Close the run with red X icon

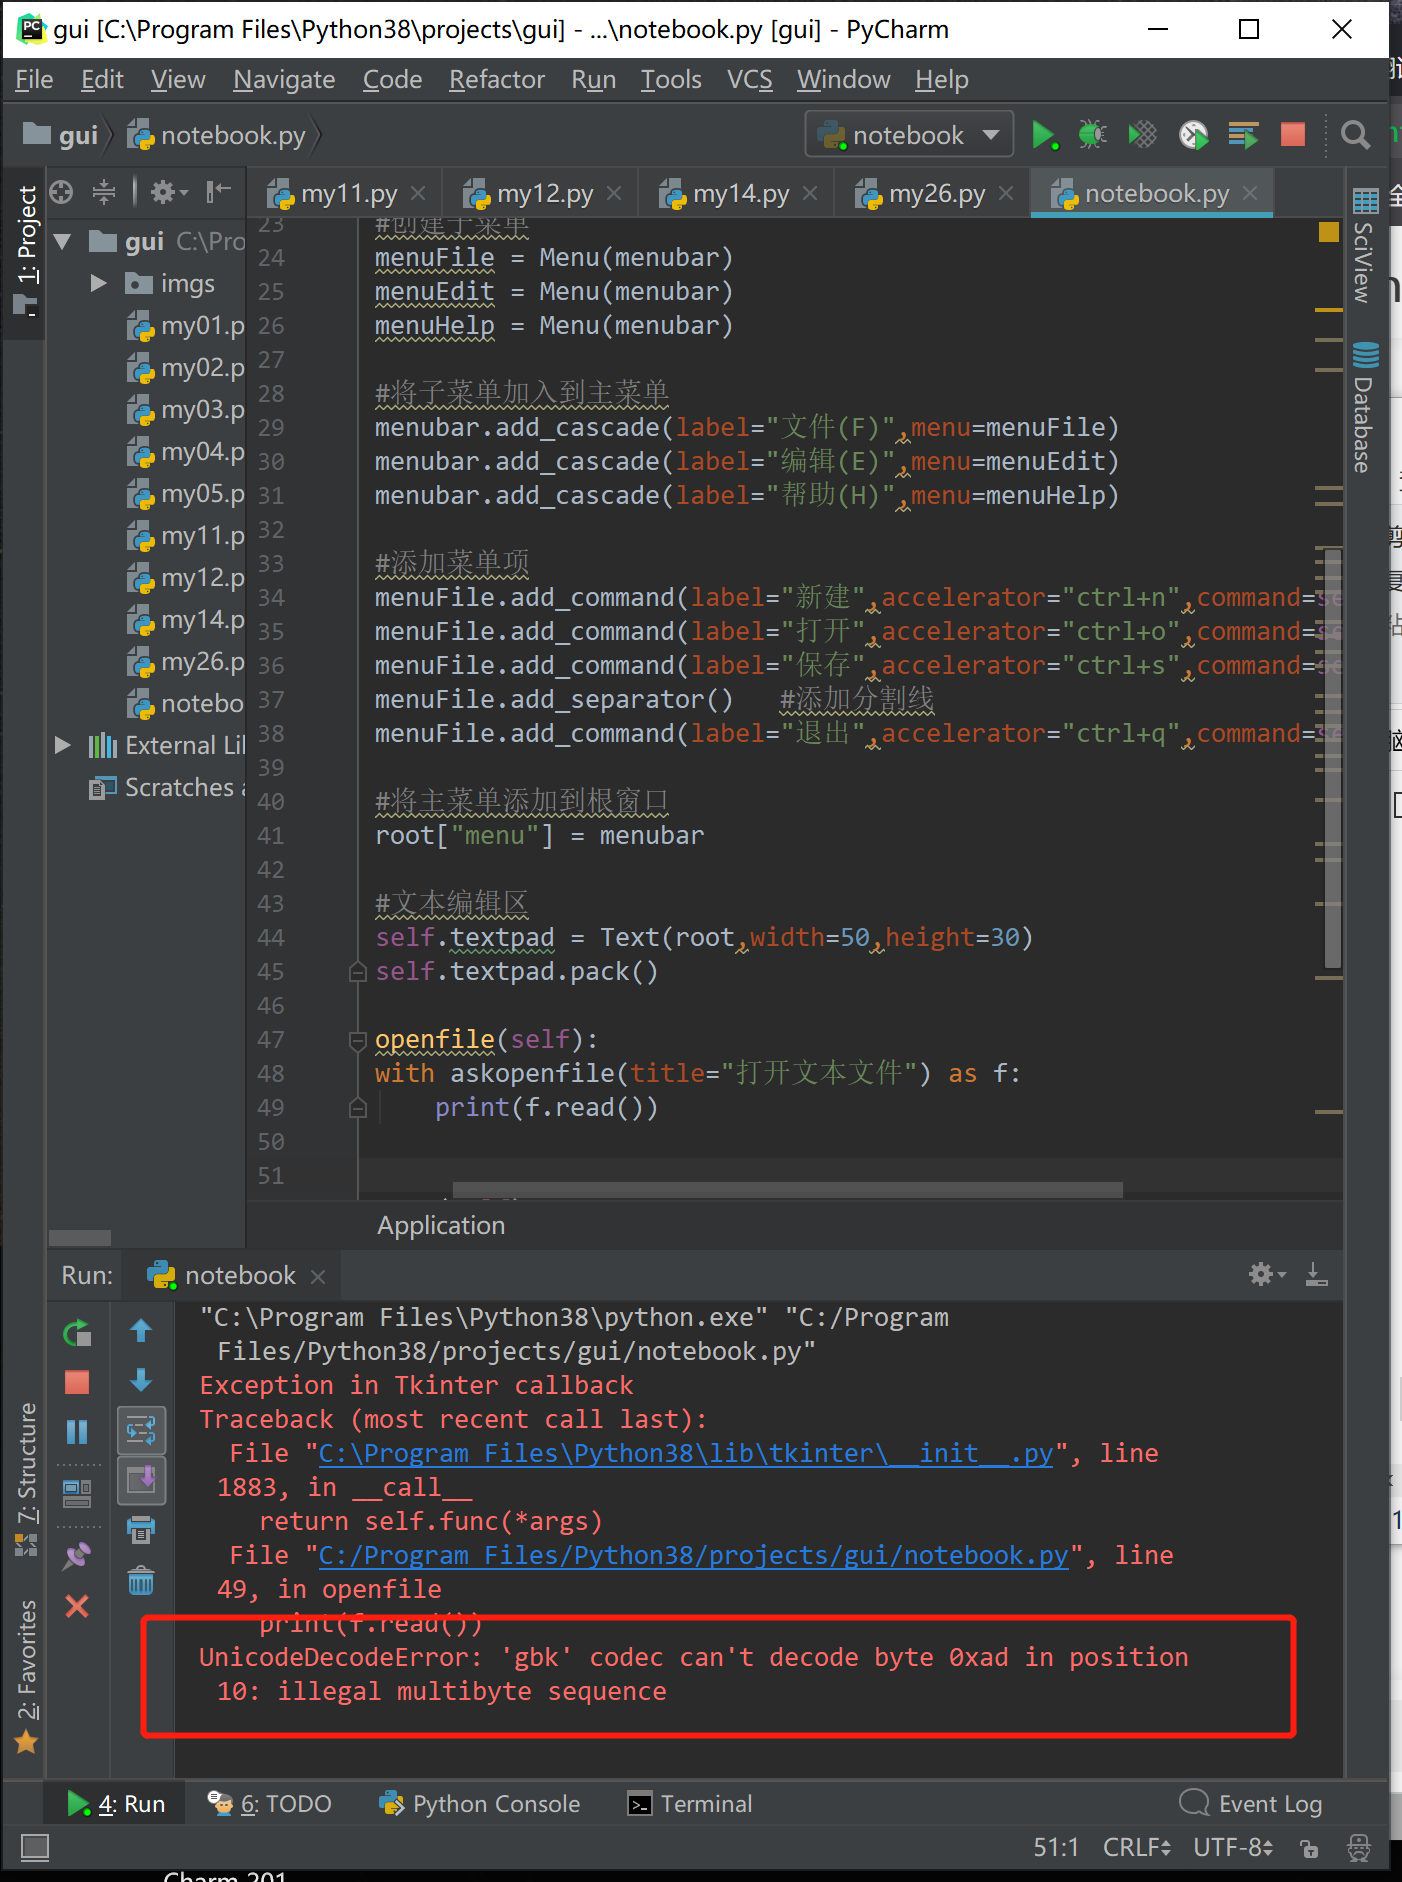77,1606
